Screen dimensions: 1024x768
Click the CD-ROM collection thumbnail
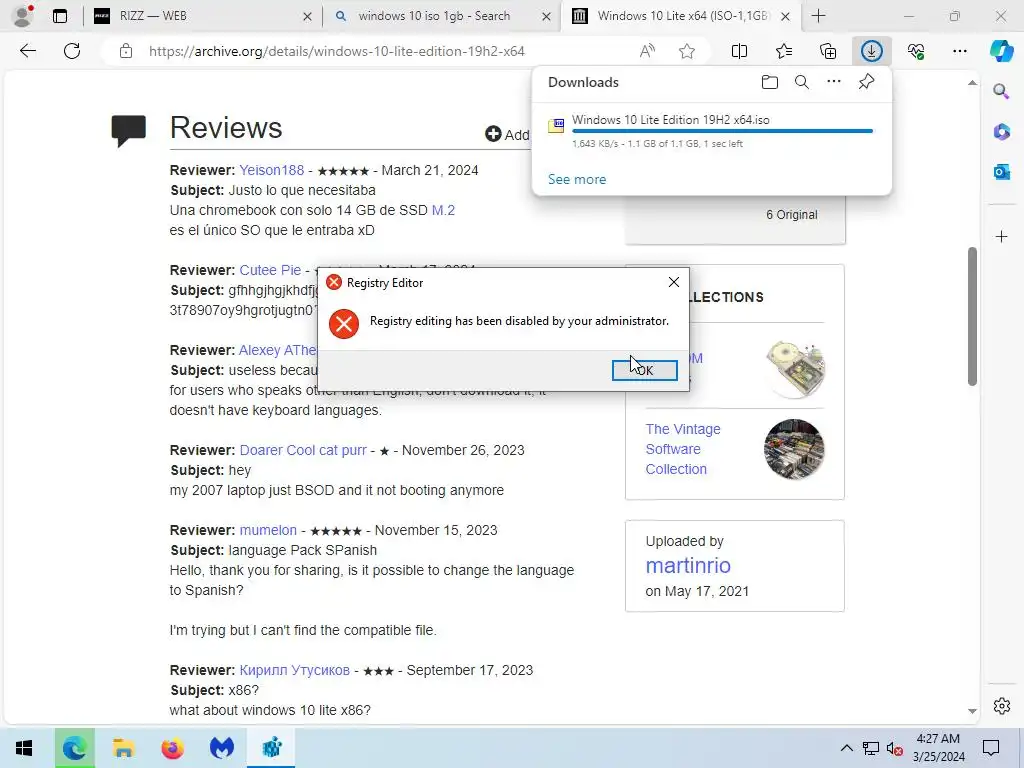[794, 369]
